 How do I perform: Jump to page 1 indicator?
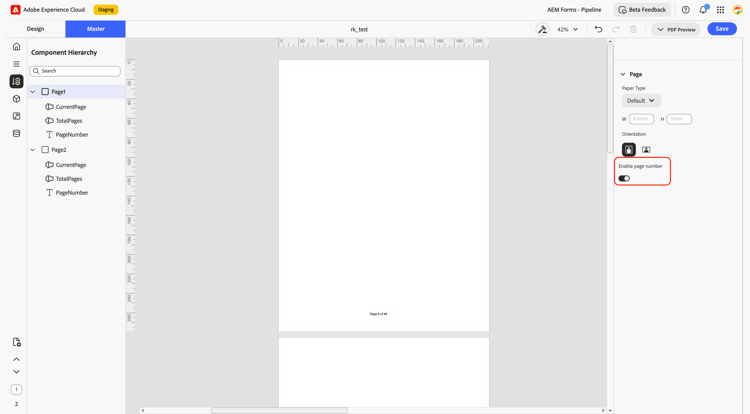point(16,390)
